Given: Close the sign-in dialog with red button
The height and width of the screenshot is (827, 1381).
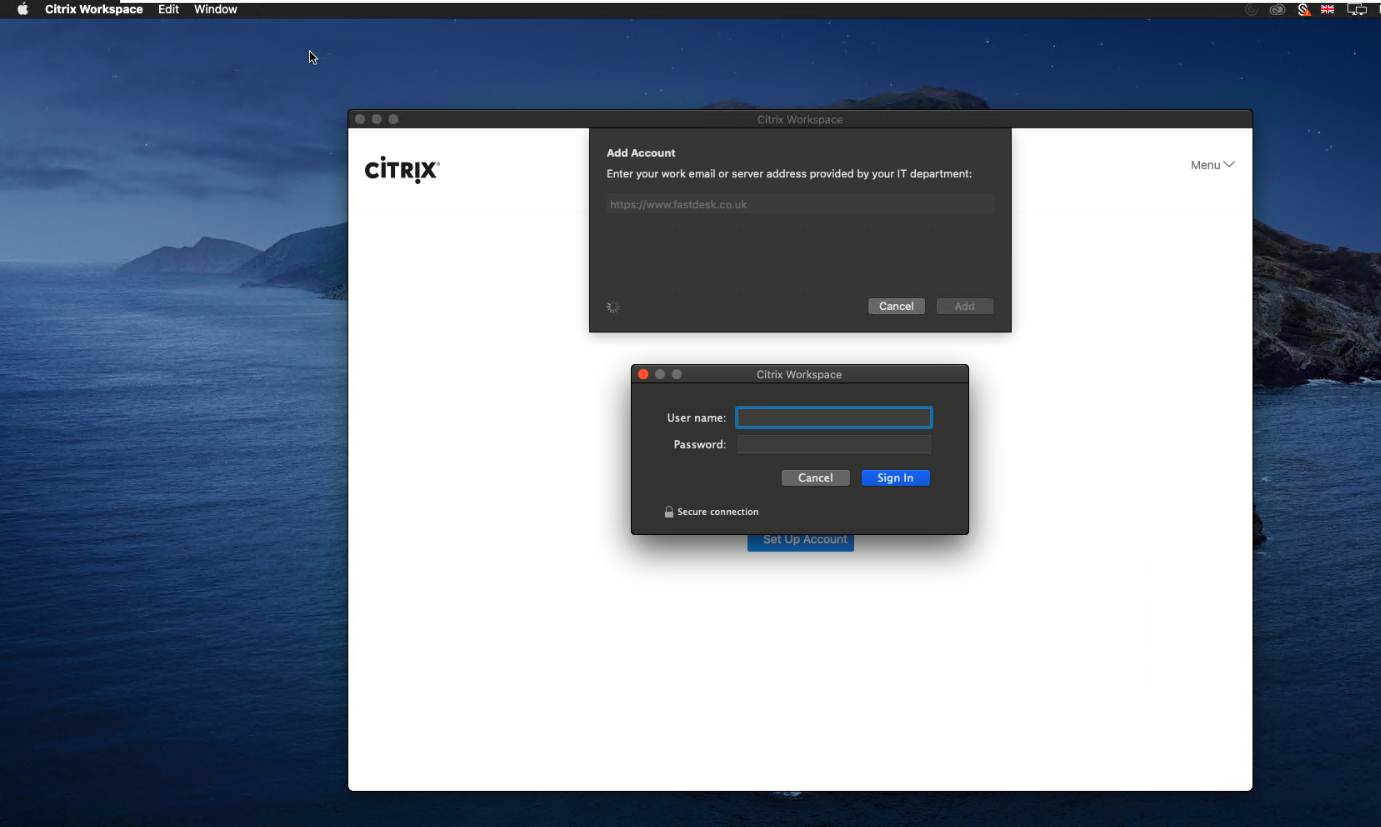Looking at the screenshot, I should click(643, 374).
